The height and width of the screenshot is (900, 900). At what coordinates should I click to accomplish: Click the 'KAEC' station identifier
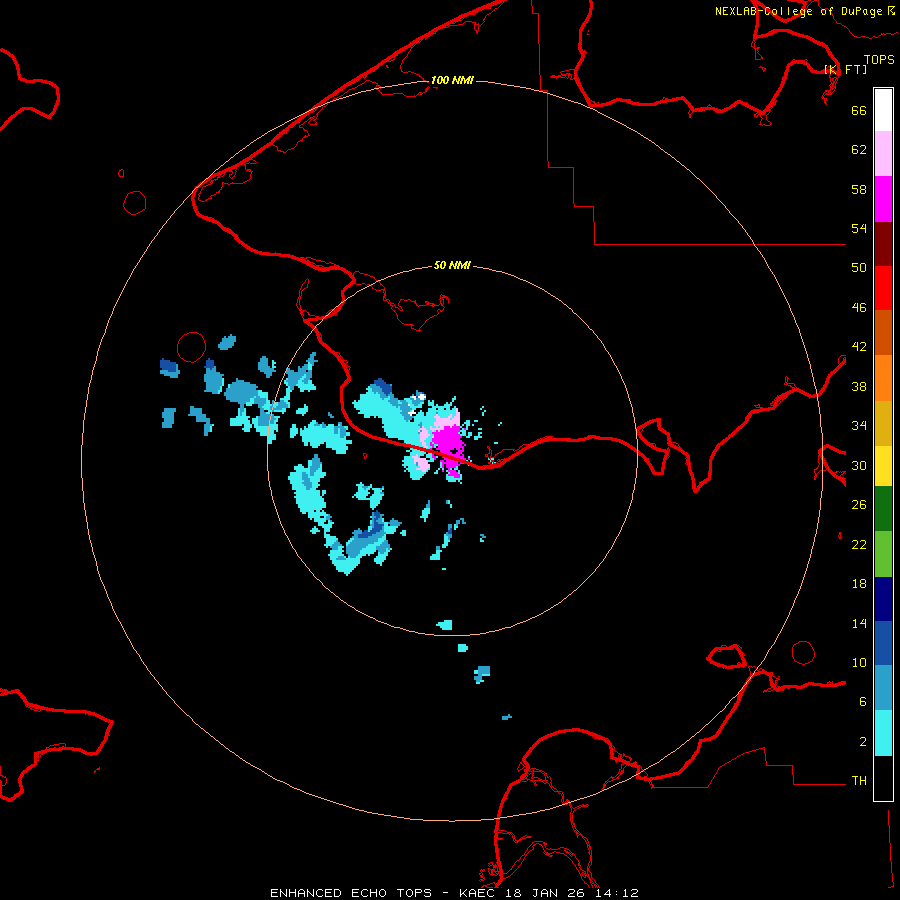(x=477, y=893)
